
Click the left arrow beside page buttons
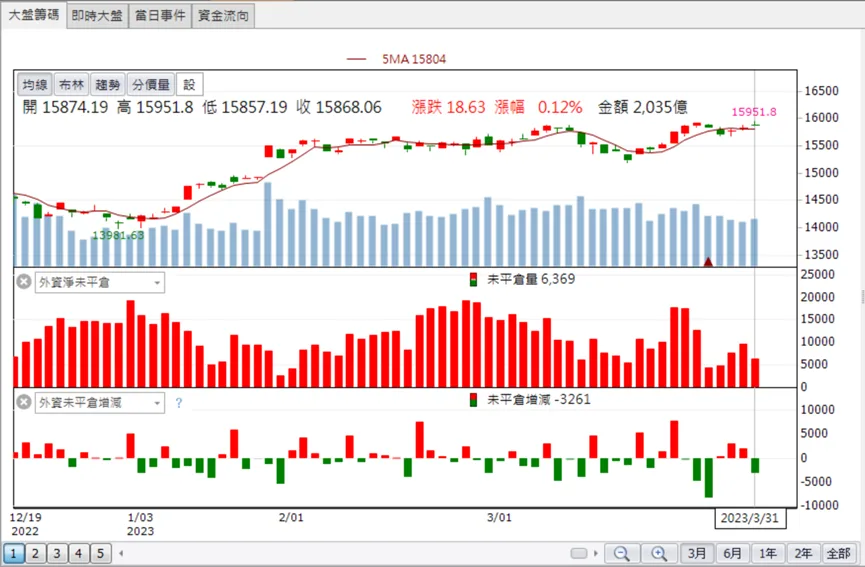[121, 553]
